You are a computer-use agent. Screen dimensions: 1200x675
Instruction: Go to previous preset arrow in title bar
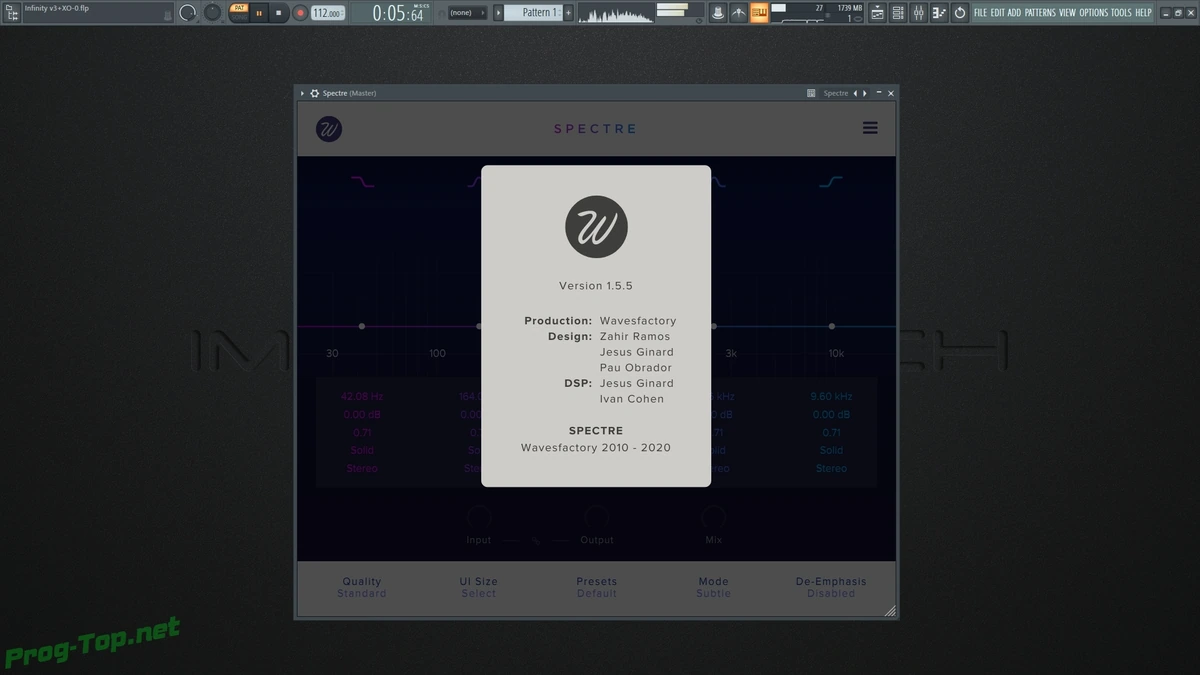(x=855, y=93)
